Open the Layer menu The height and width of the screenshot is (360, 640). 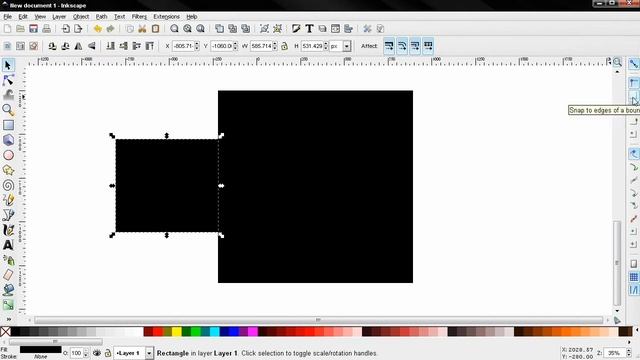point(59,17)
